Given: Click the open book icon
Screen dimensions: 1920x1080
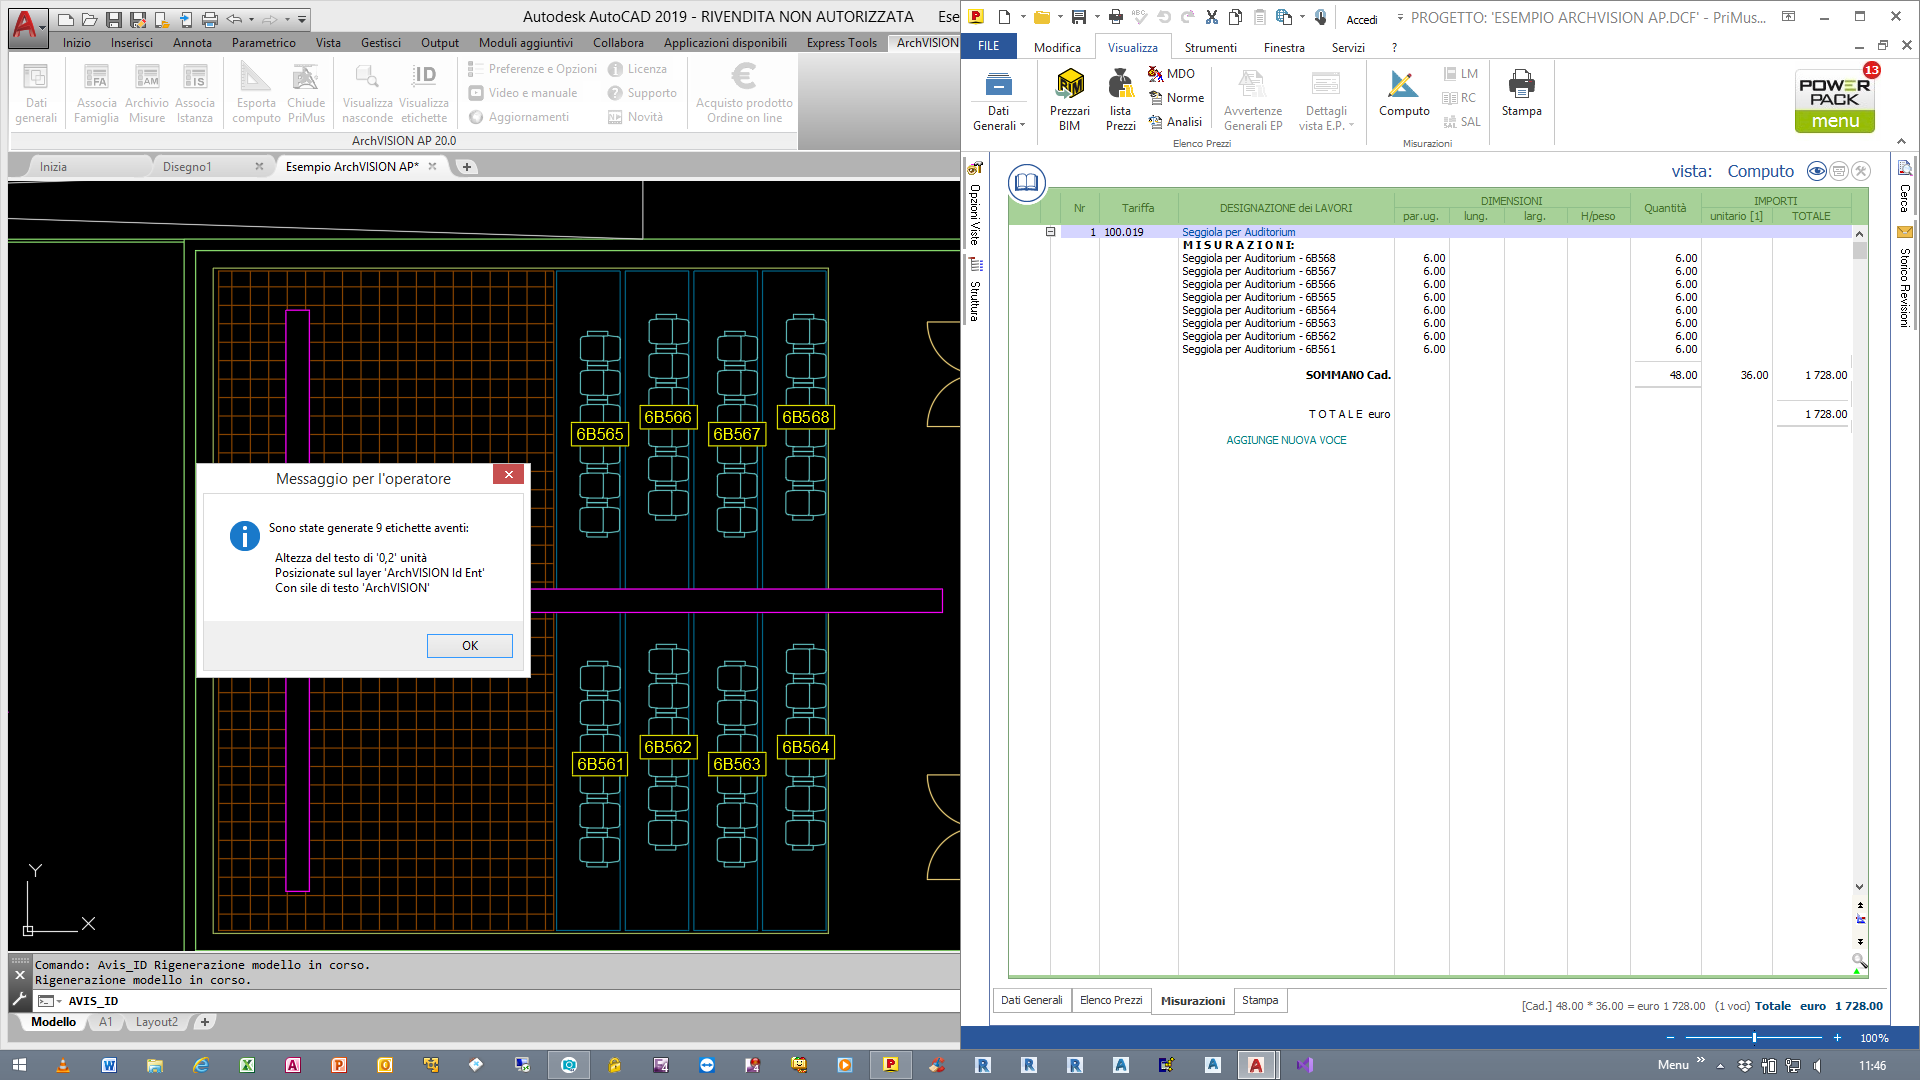Looking at the screenshot, I should pos(1026,182).
